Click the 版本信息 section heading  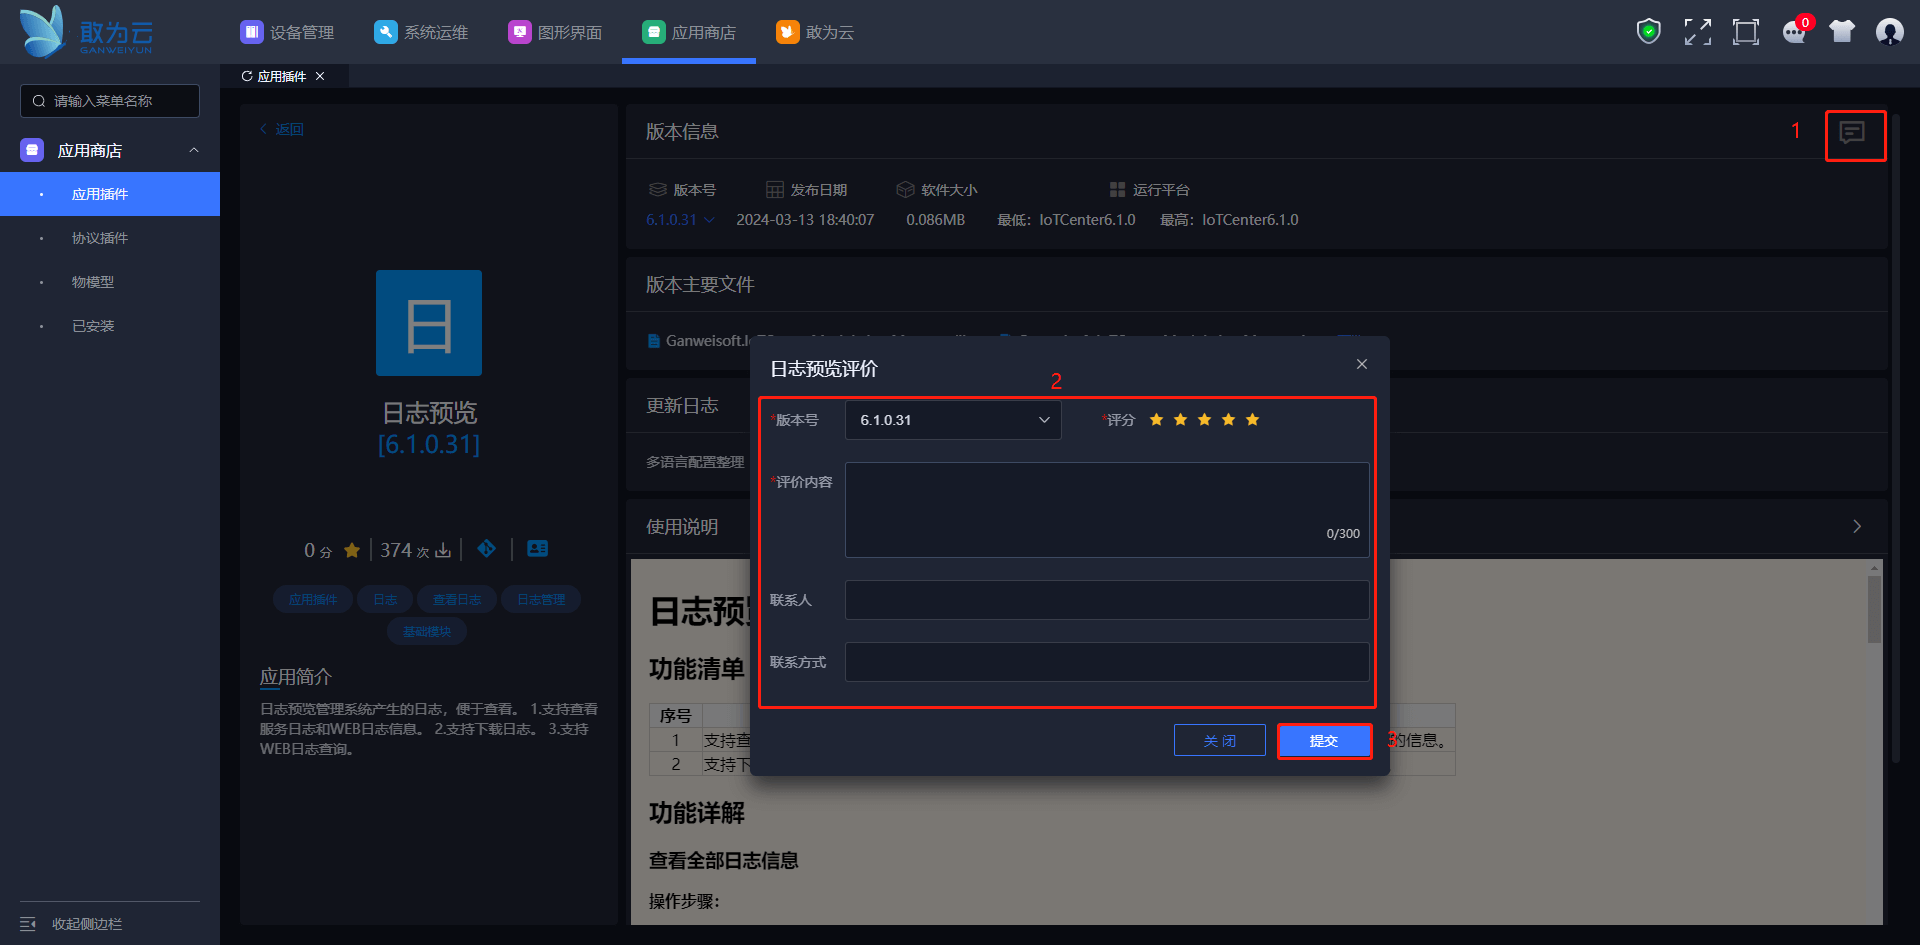point(682,132)
